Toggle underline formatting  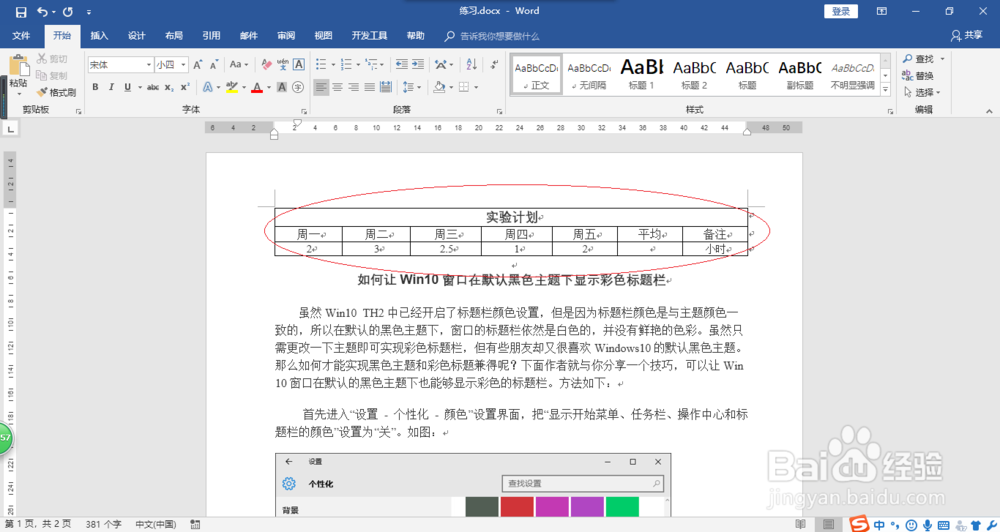(127, 87)
